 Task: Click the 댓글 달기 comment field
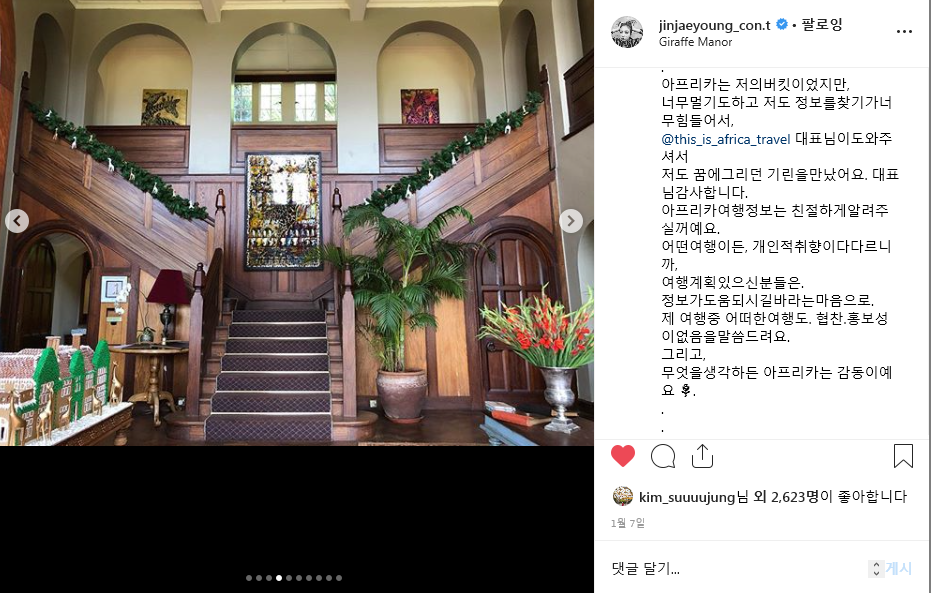pyautogui.click(x=736, y=568)
